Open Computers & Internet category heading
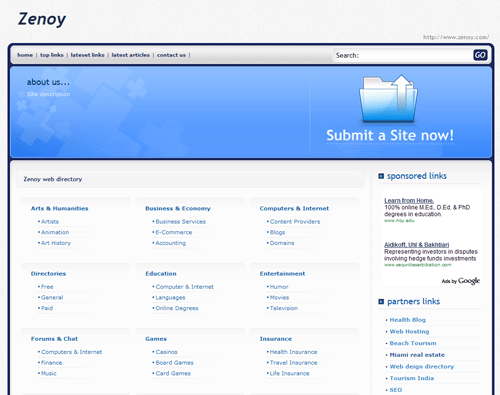Image resolution: width=500 pixels, height=395 pixels. click(x=294, y=208)
